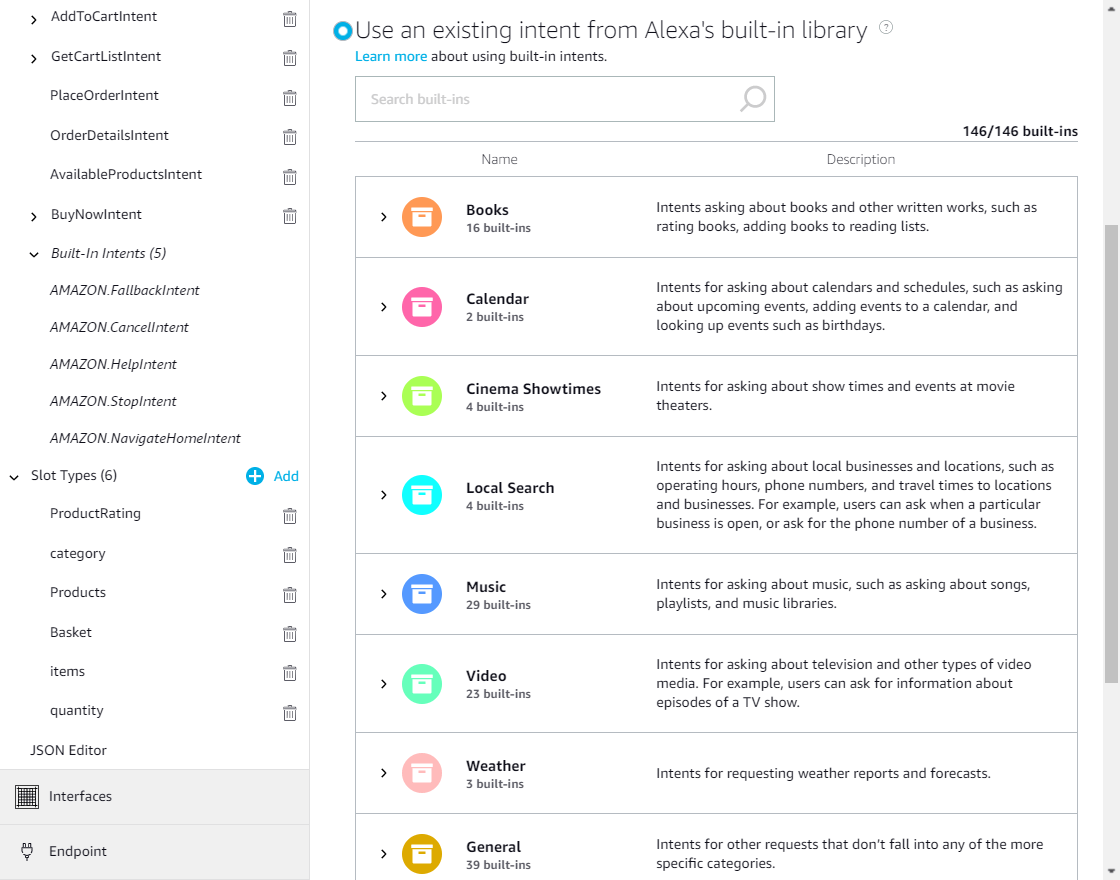Click Add next to Slot Types
Image resolution: width=1120 pixels, height=880 pixels.
pos(286,476)
